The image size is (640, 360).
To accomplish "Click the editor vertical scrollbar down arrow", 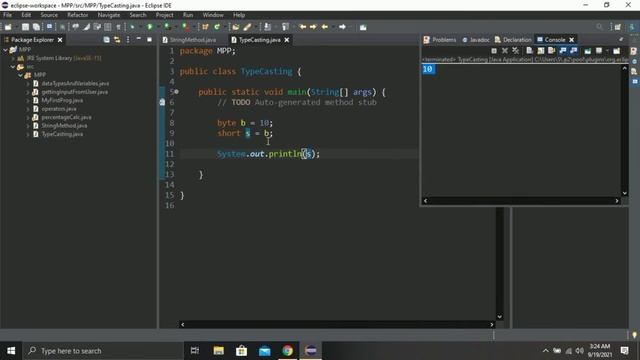I will coord(499,317).
